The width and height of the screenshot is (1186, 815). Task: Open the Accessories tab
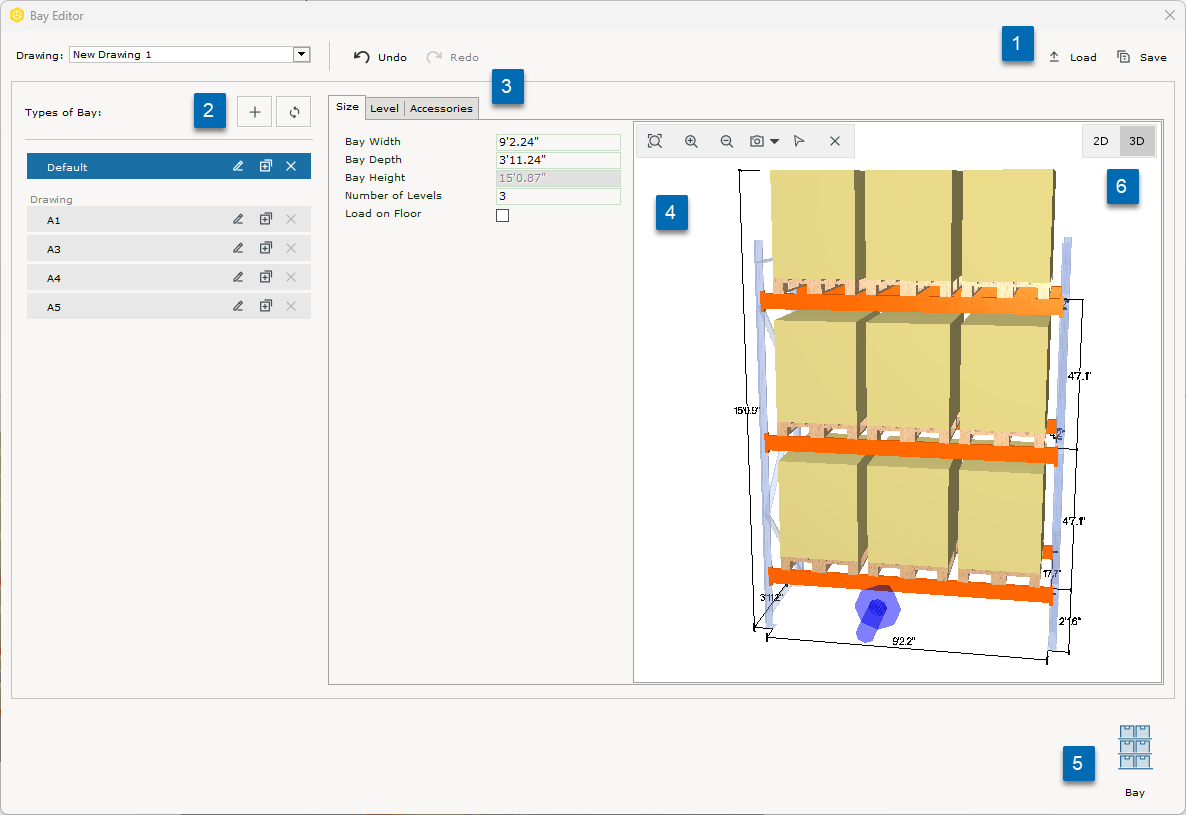pyautogui.click(x=440, y=108)
